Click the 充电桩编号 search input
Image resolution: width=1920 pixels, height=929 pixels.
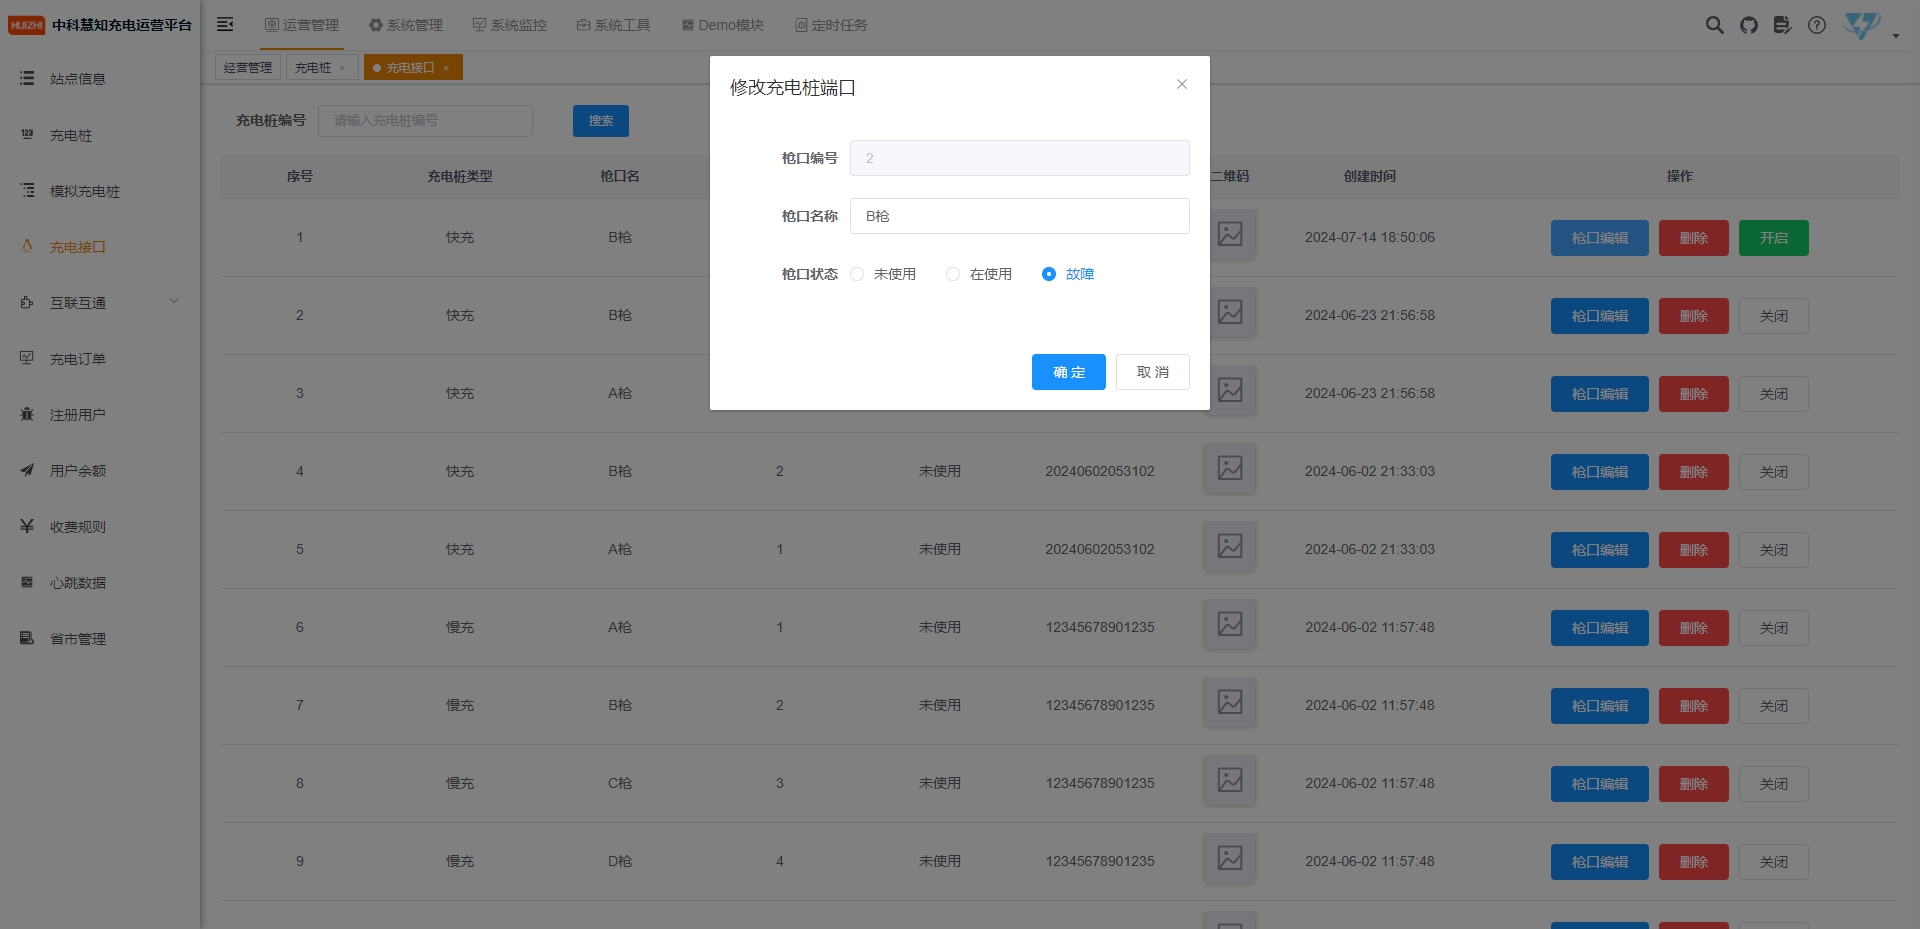coord(425,121)
